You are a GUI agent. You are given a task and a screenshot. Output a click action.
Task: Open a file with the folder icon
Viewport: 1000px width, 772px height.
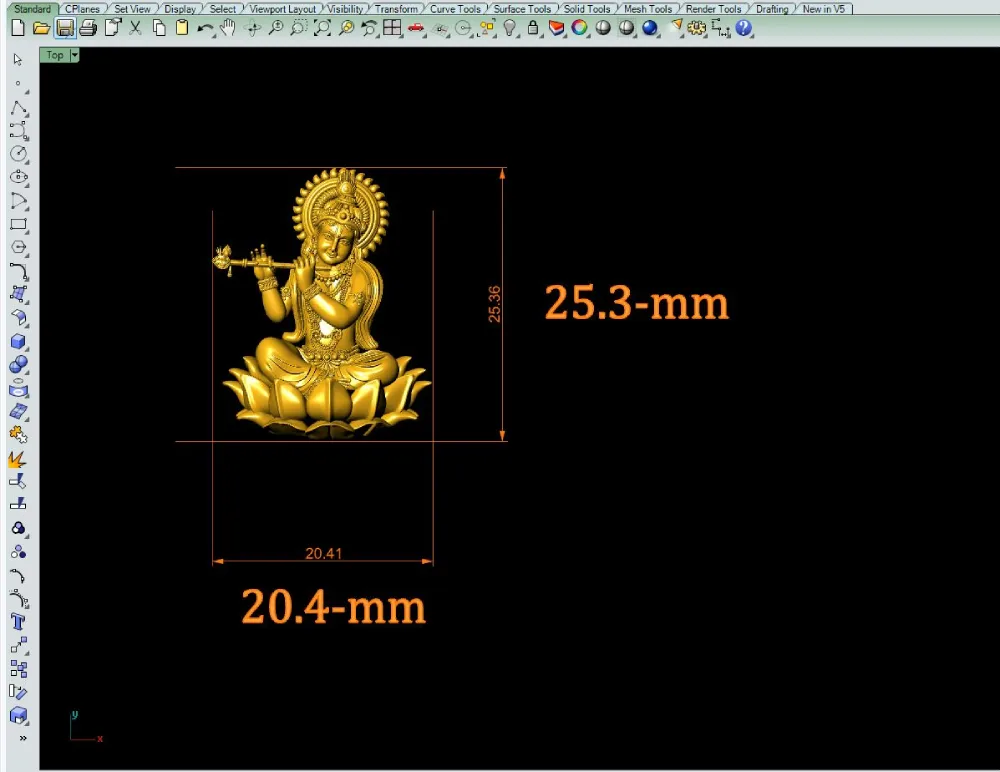pyautogui.click(x=41, y=28)
